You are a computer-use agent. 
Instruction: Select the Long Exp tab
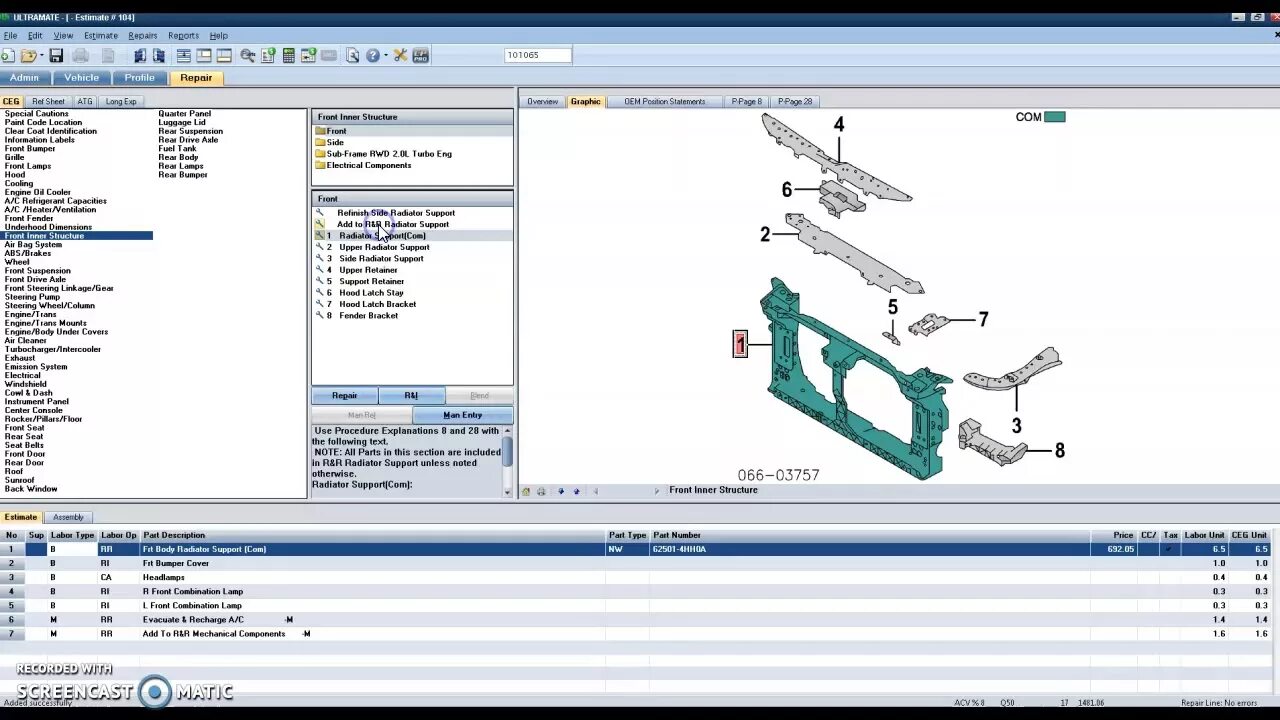pyautogui.click(x=121, y=101)
